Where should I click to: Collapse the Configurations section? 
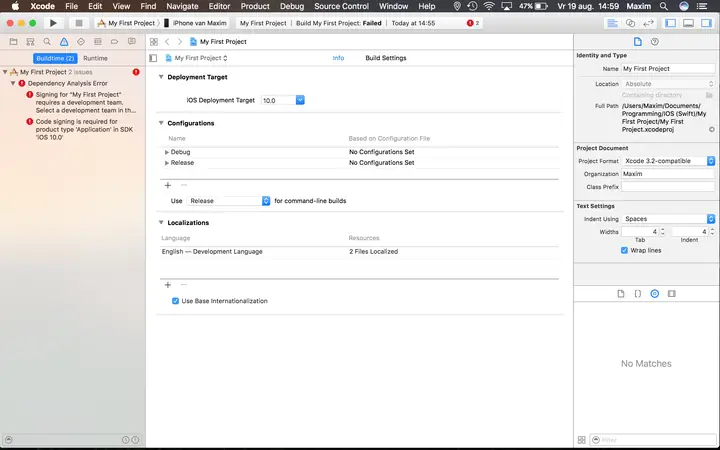(x=161, y=123)
